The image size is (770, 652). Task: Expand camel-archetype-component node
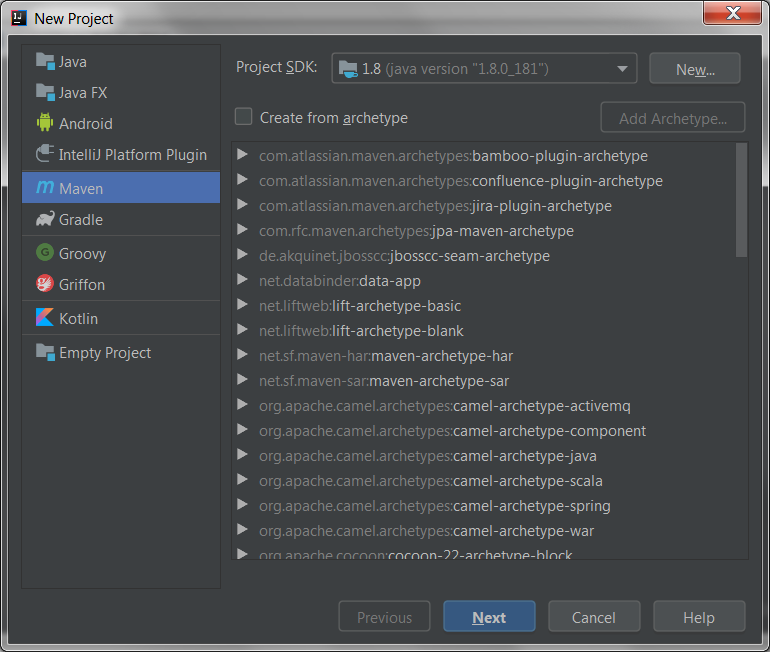pyautogui.click(x=242, y=430)
